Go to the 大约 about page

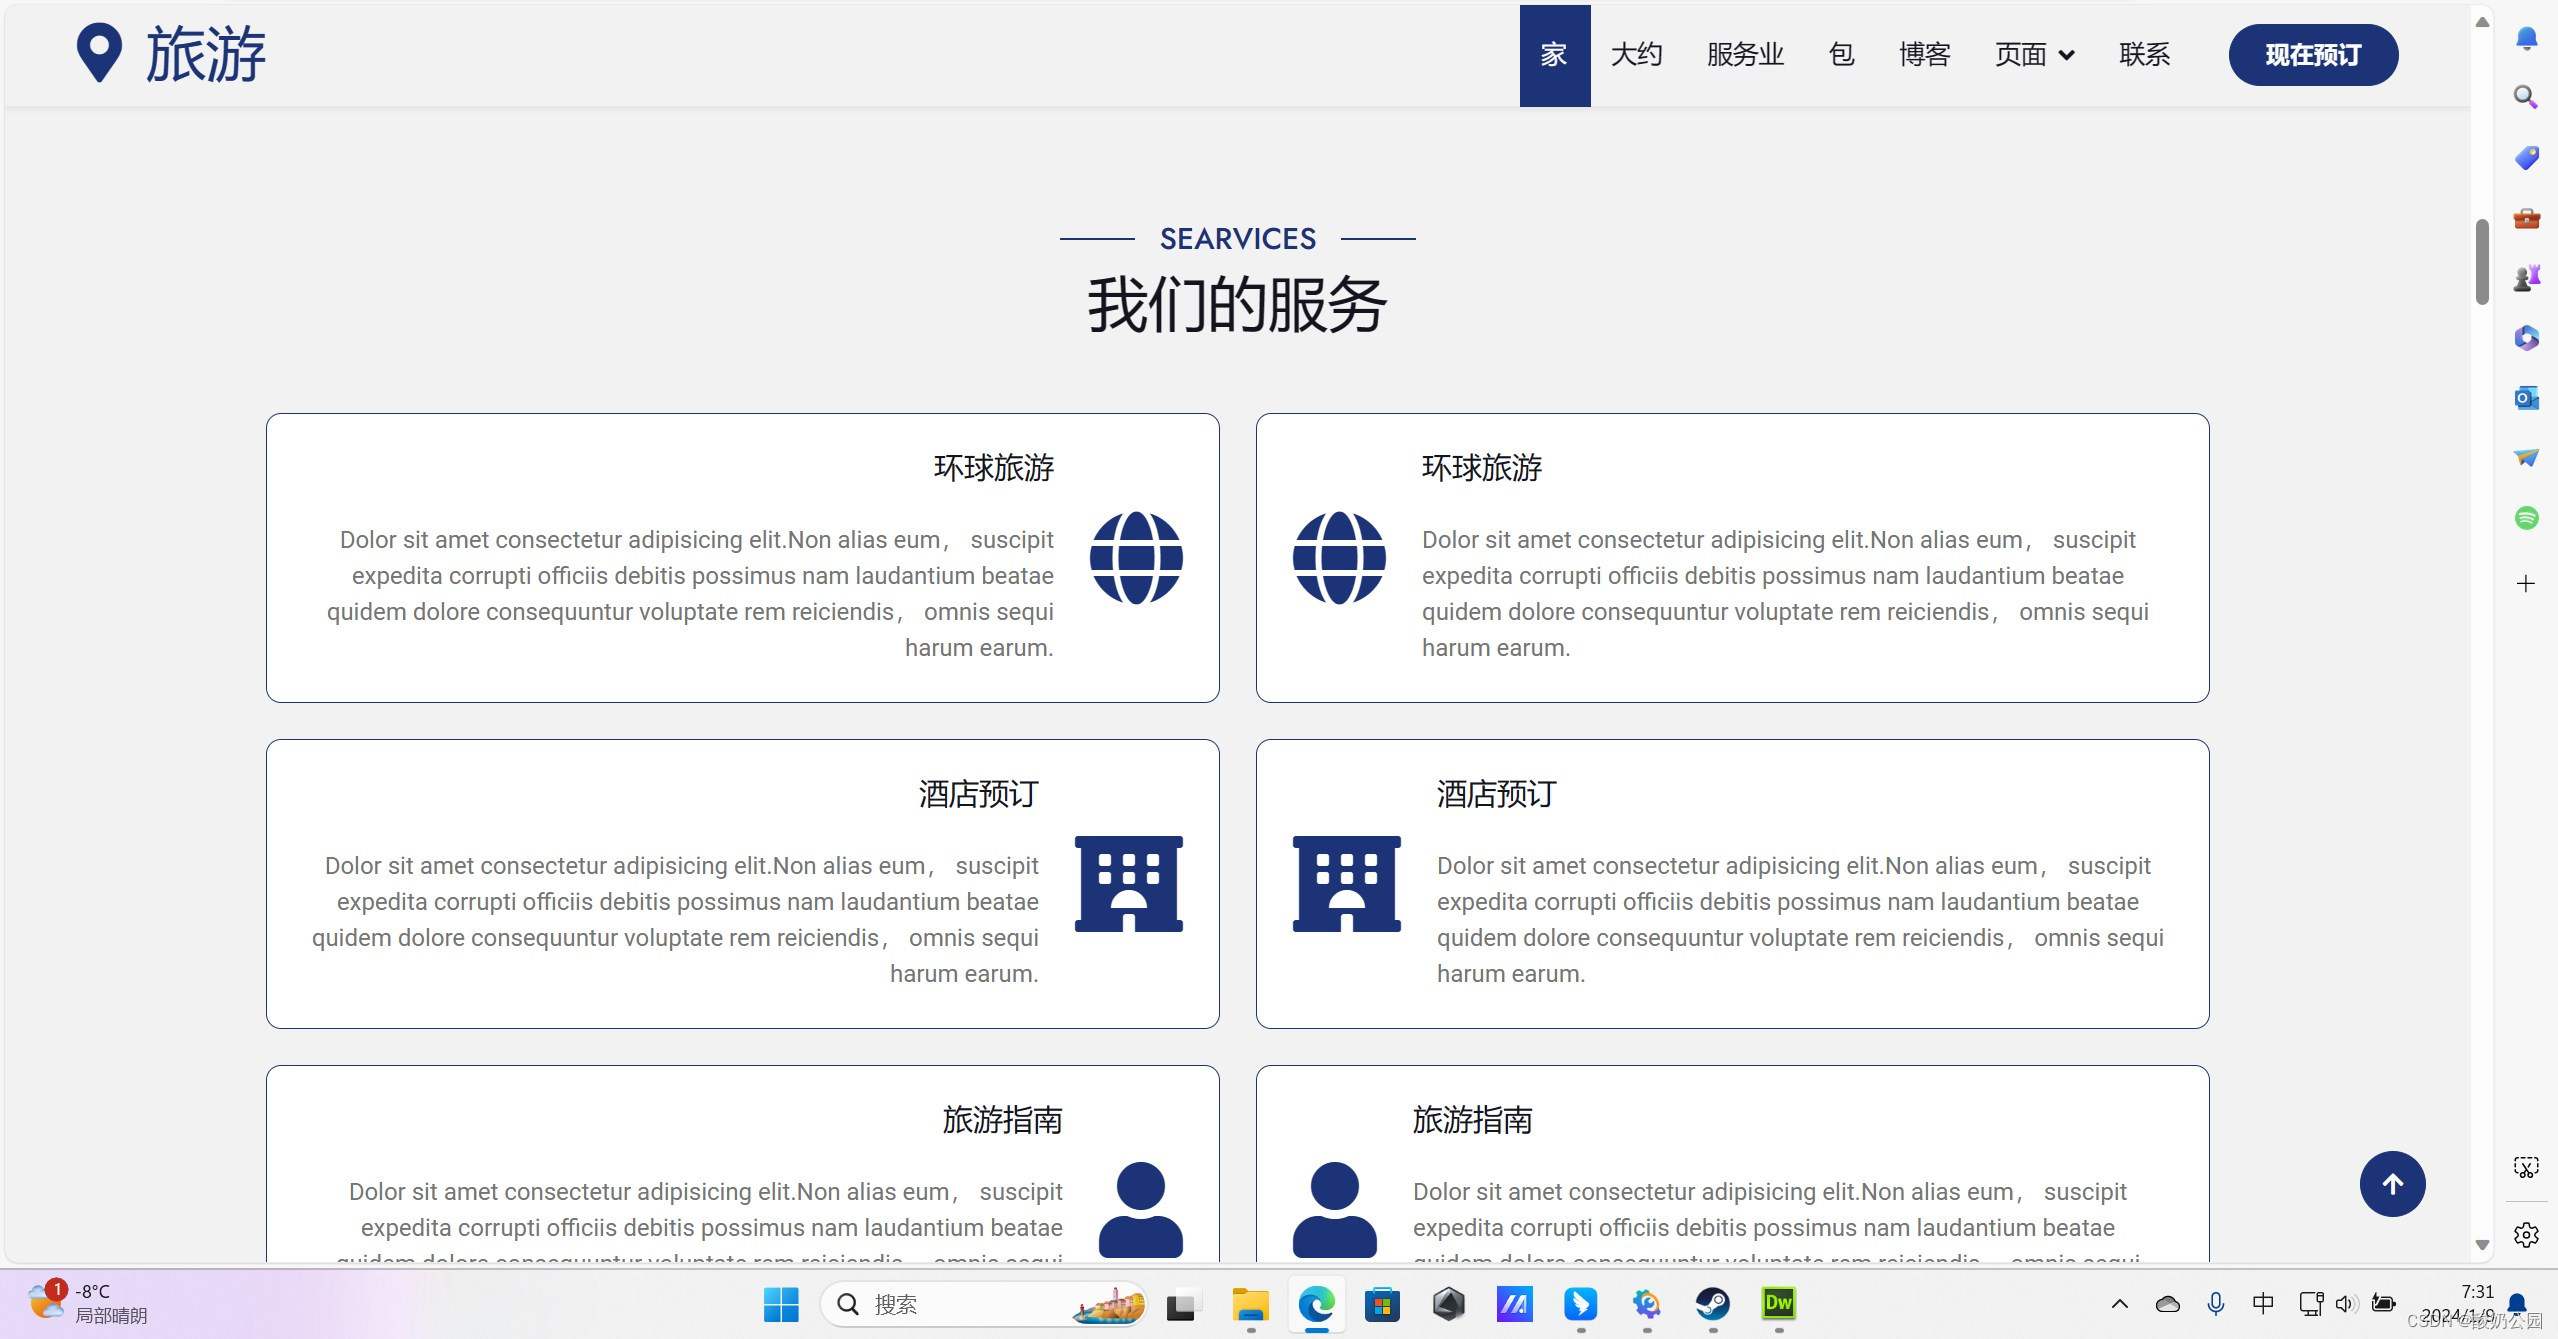[1636, 54]
